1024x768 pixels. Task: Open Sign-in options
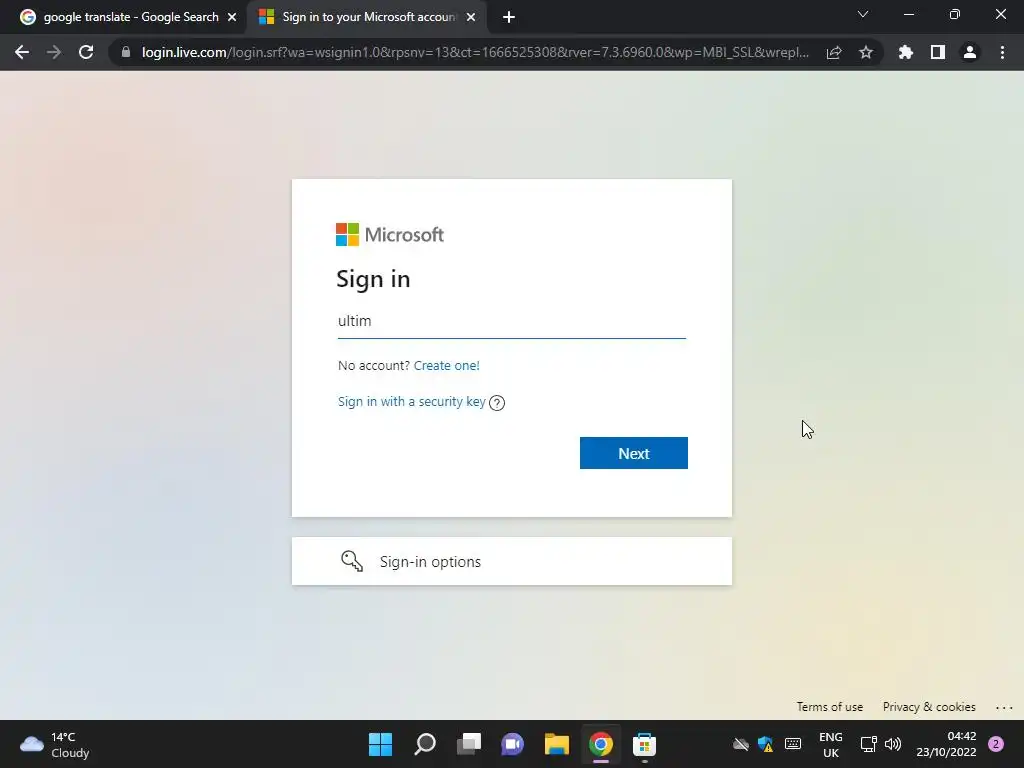pyautogui.click(x=511, y=561)
